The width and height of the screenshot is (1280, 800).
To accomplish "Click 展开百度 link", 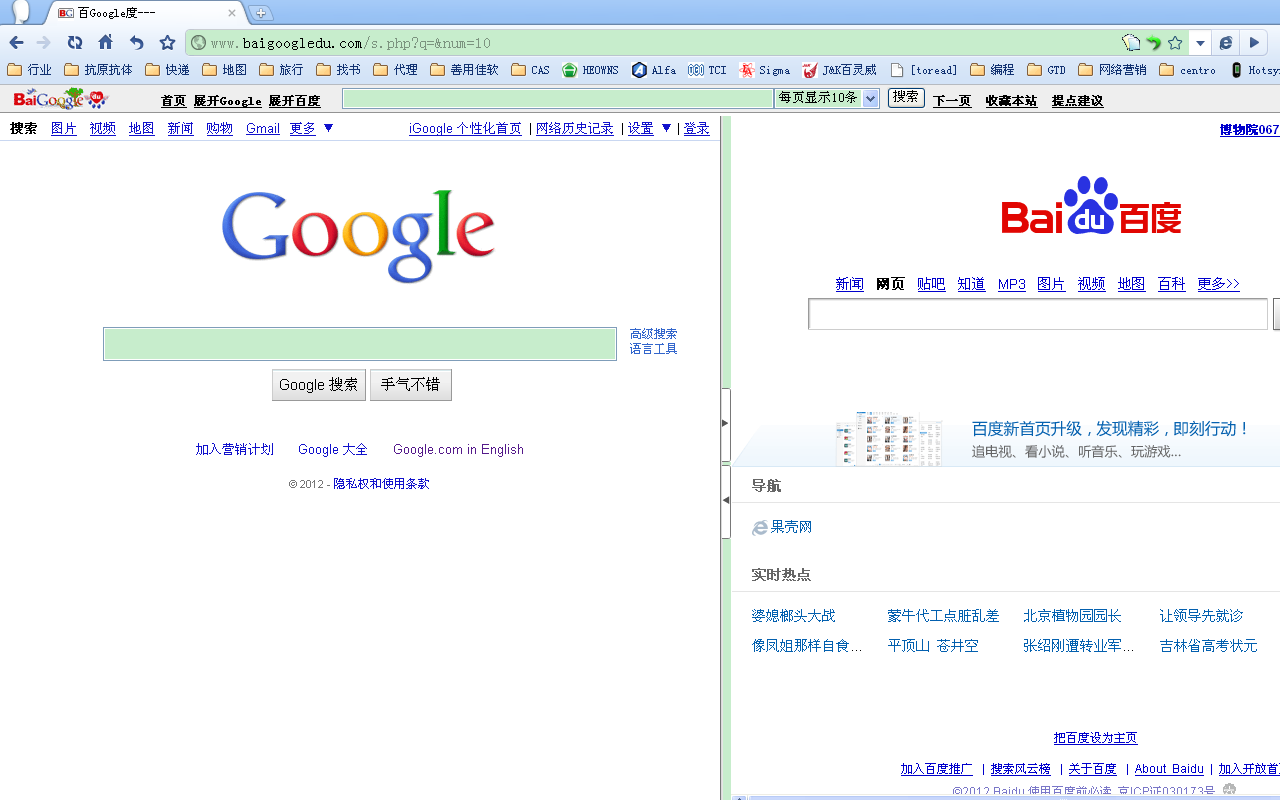I will coord(294,101).
